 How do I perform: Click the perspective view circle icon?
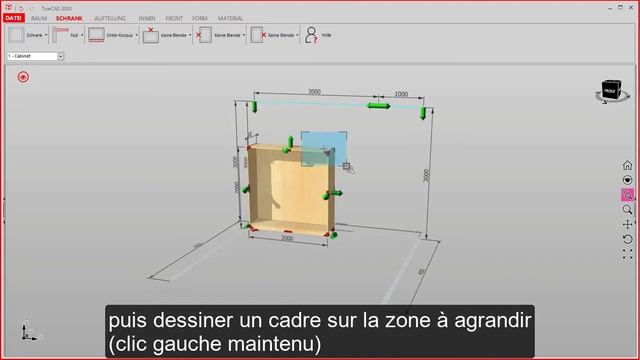point(627,180)
